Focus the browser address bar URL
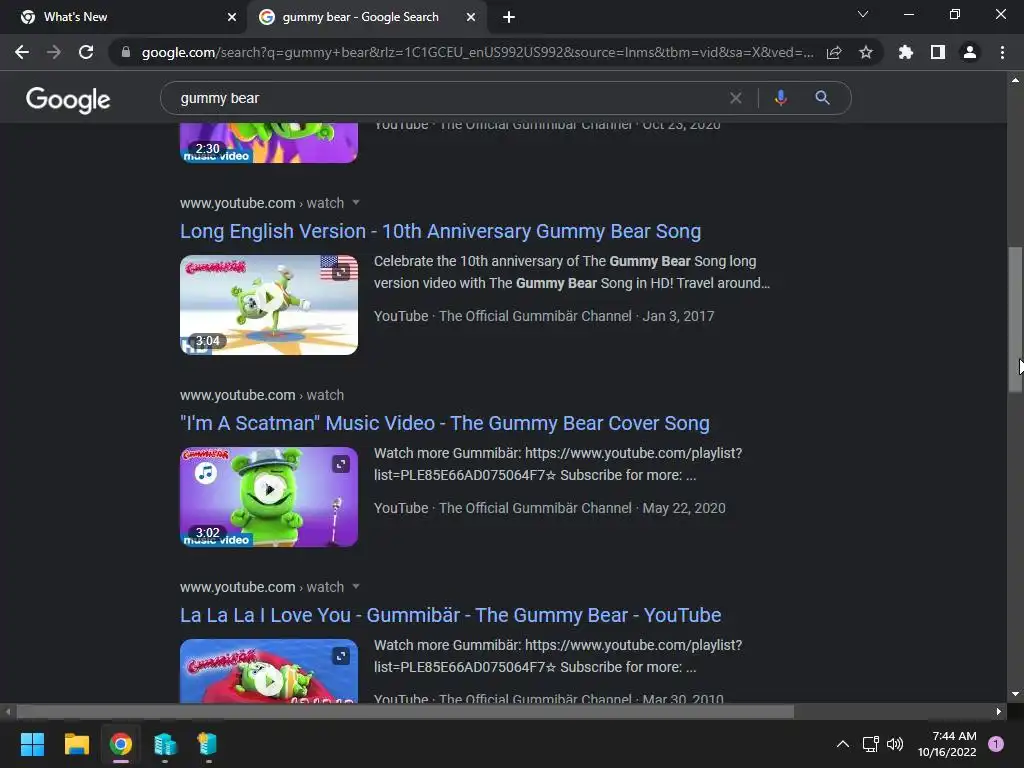This screenshot has height=768, width=1024. pyautogui.click(x=477, y=52)
